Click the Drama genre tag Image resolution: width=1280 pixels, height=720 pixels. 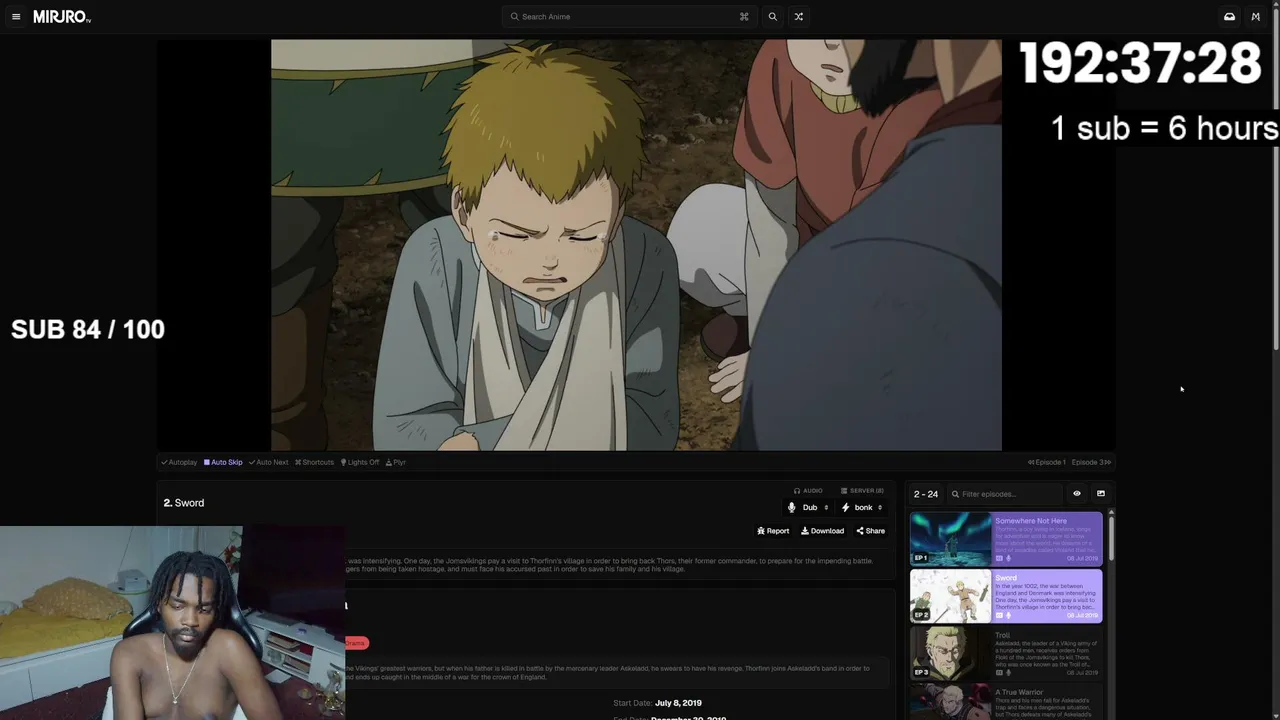click(356, 643)
